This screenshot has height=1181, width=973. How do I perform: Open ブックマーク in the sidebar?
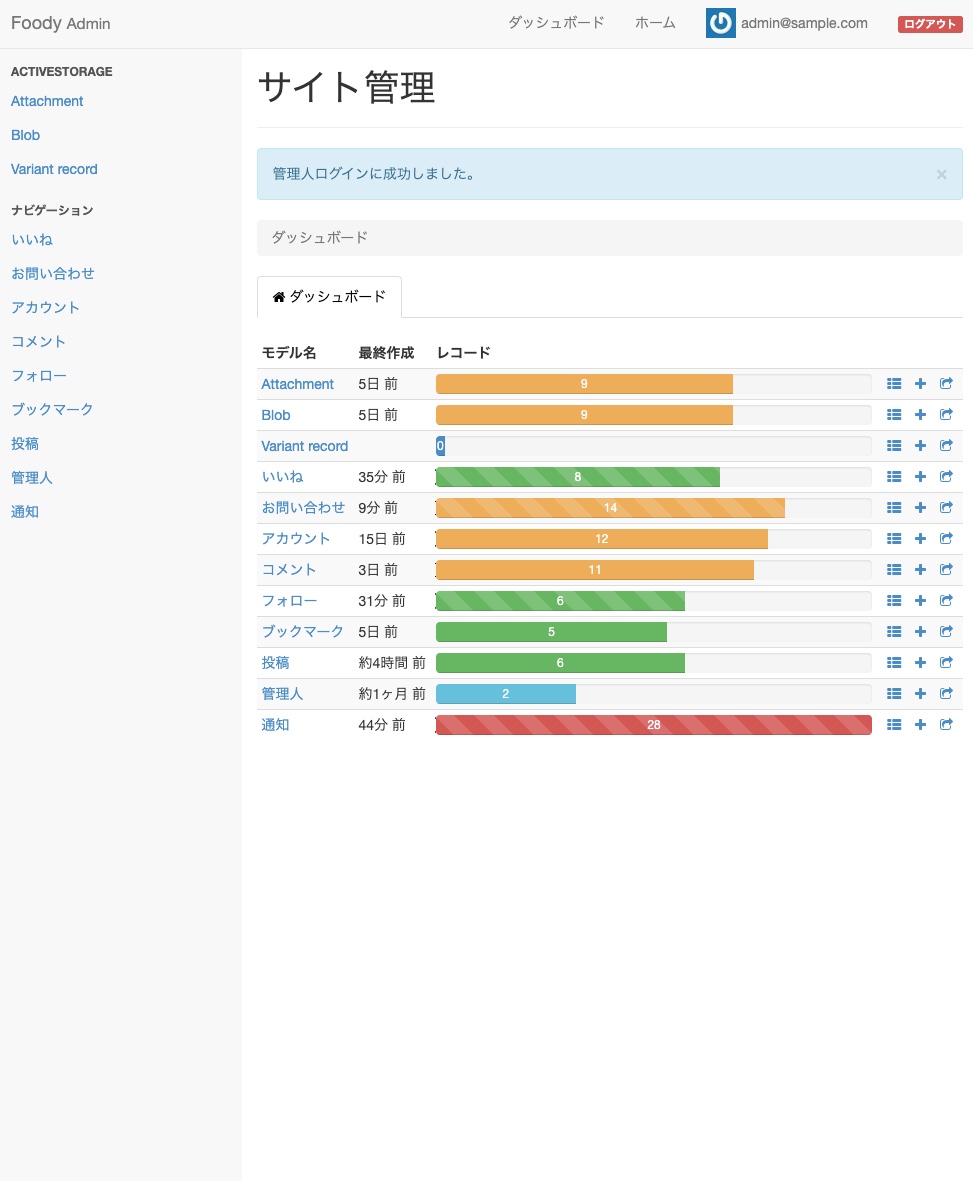click(x=52, y=409)
